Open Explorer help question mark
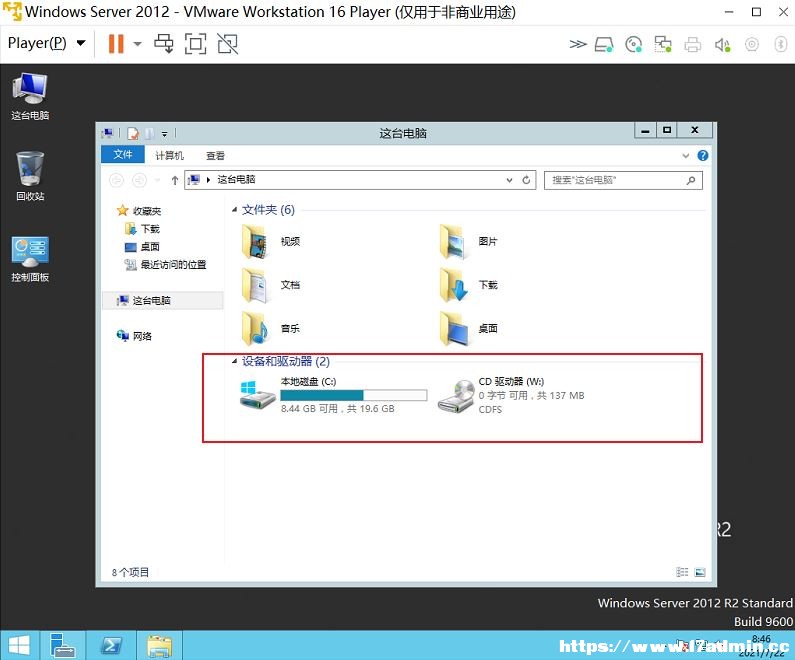 pos(703,156)
